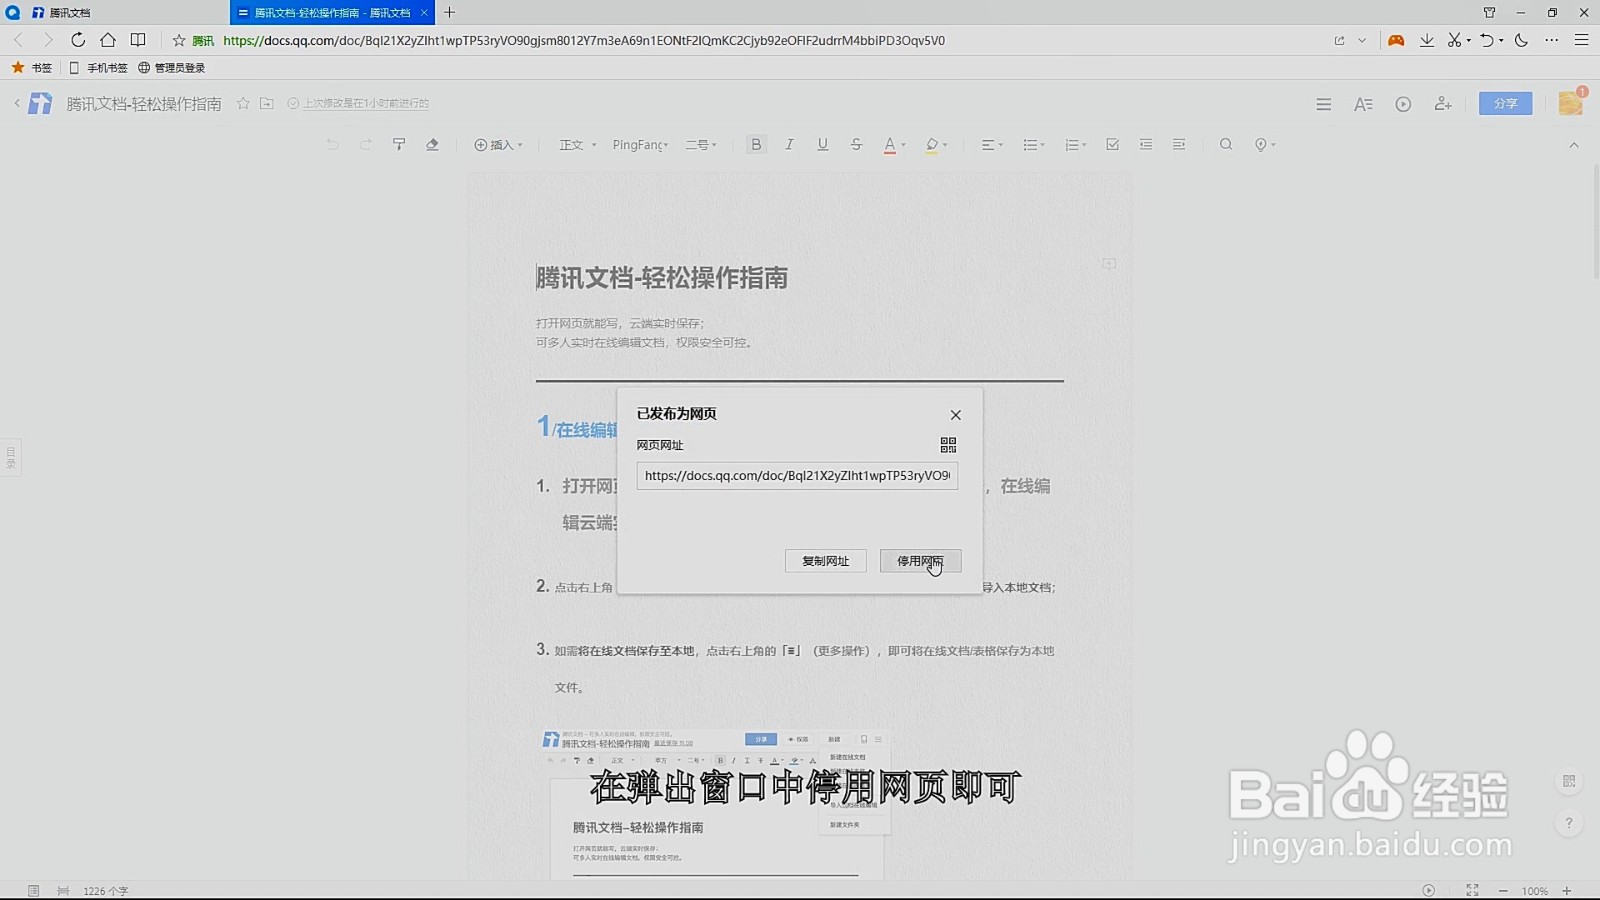Click the undo icon in the toolbar
The image size is (1600, 900).
[332, 145]
